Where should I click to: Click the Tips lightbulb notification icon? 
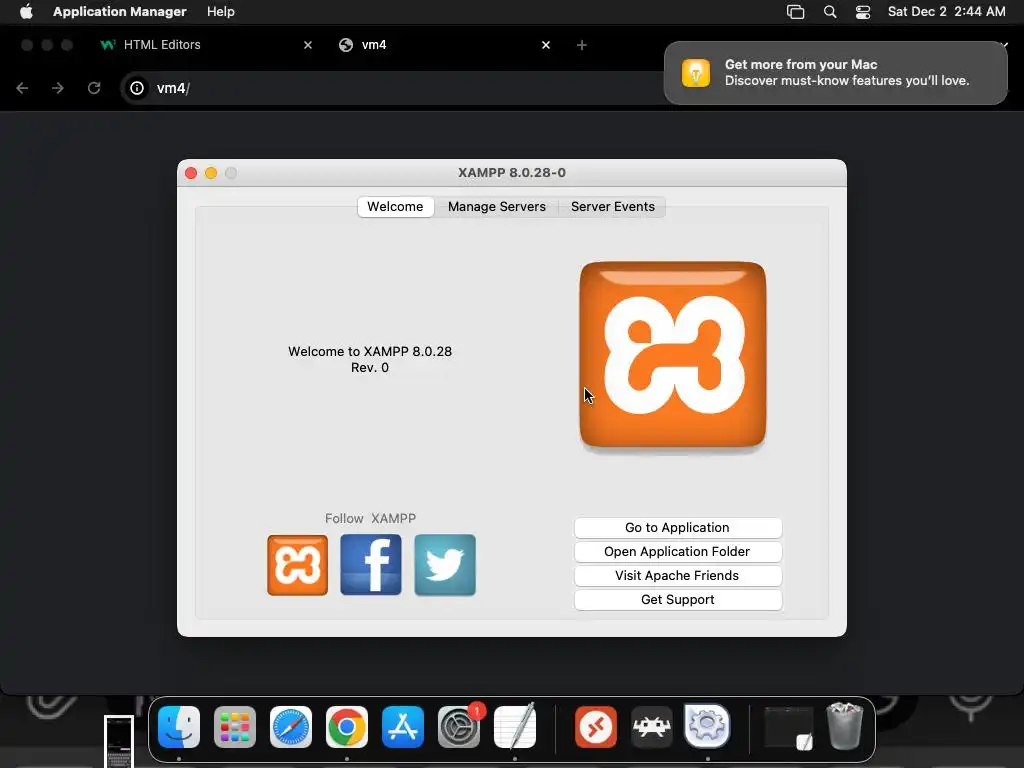tap(696, 72)
